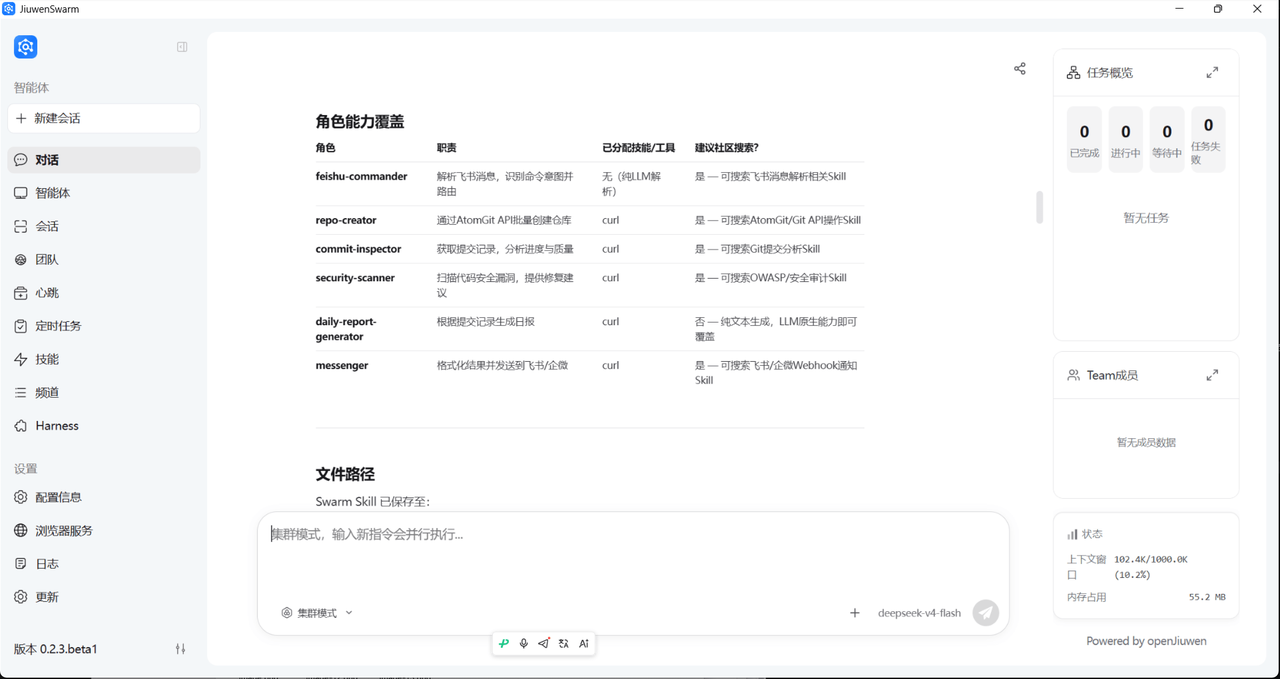Open the 技能 page

(x=104, y=359)
